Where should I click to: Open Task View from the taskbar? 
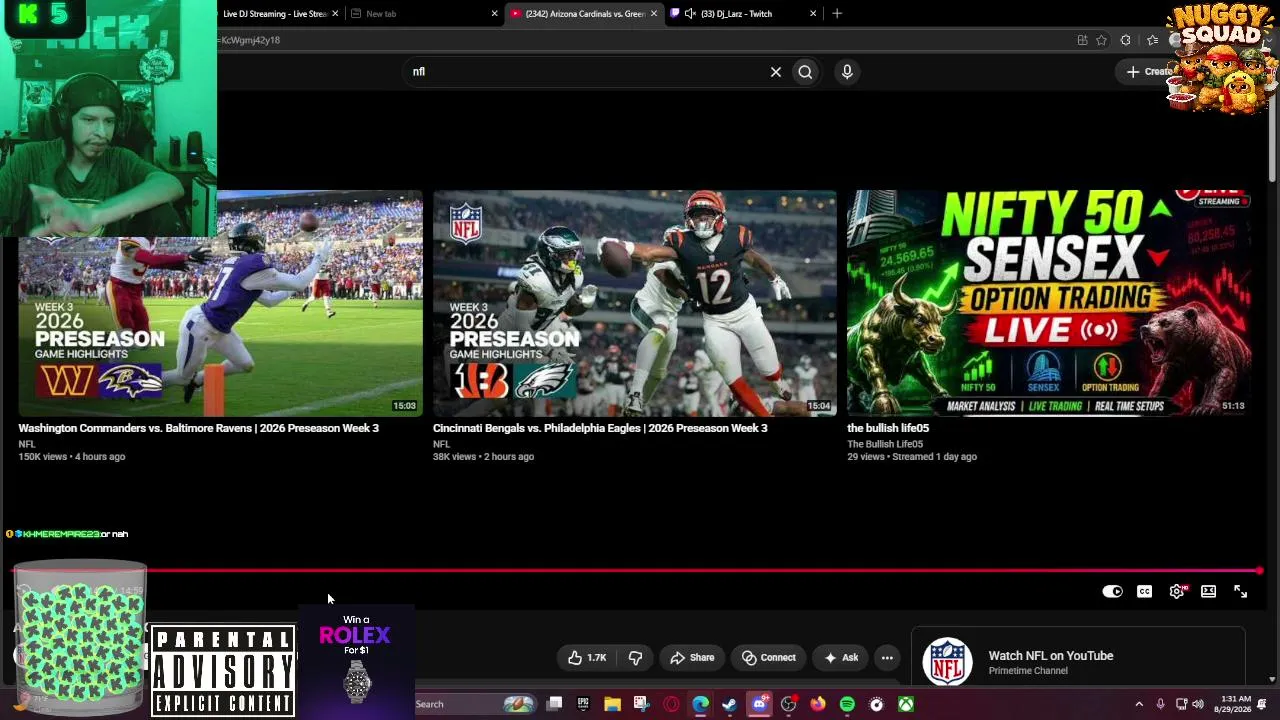(555, 704)
